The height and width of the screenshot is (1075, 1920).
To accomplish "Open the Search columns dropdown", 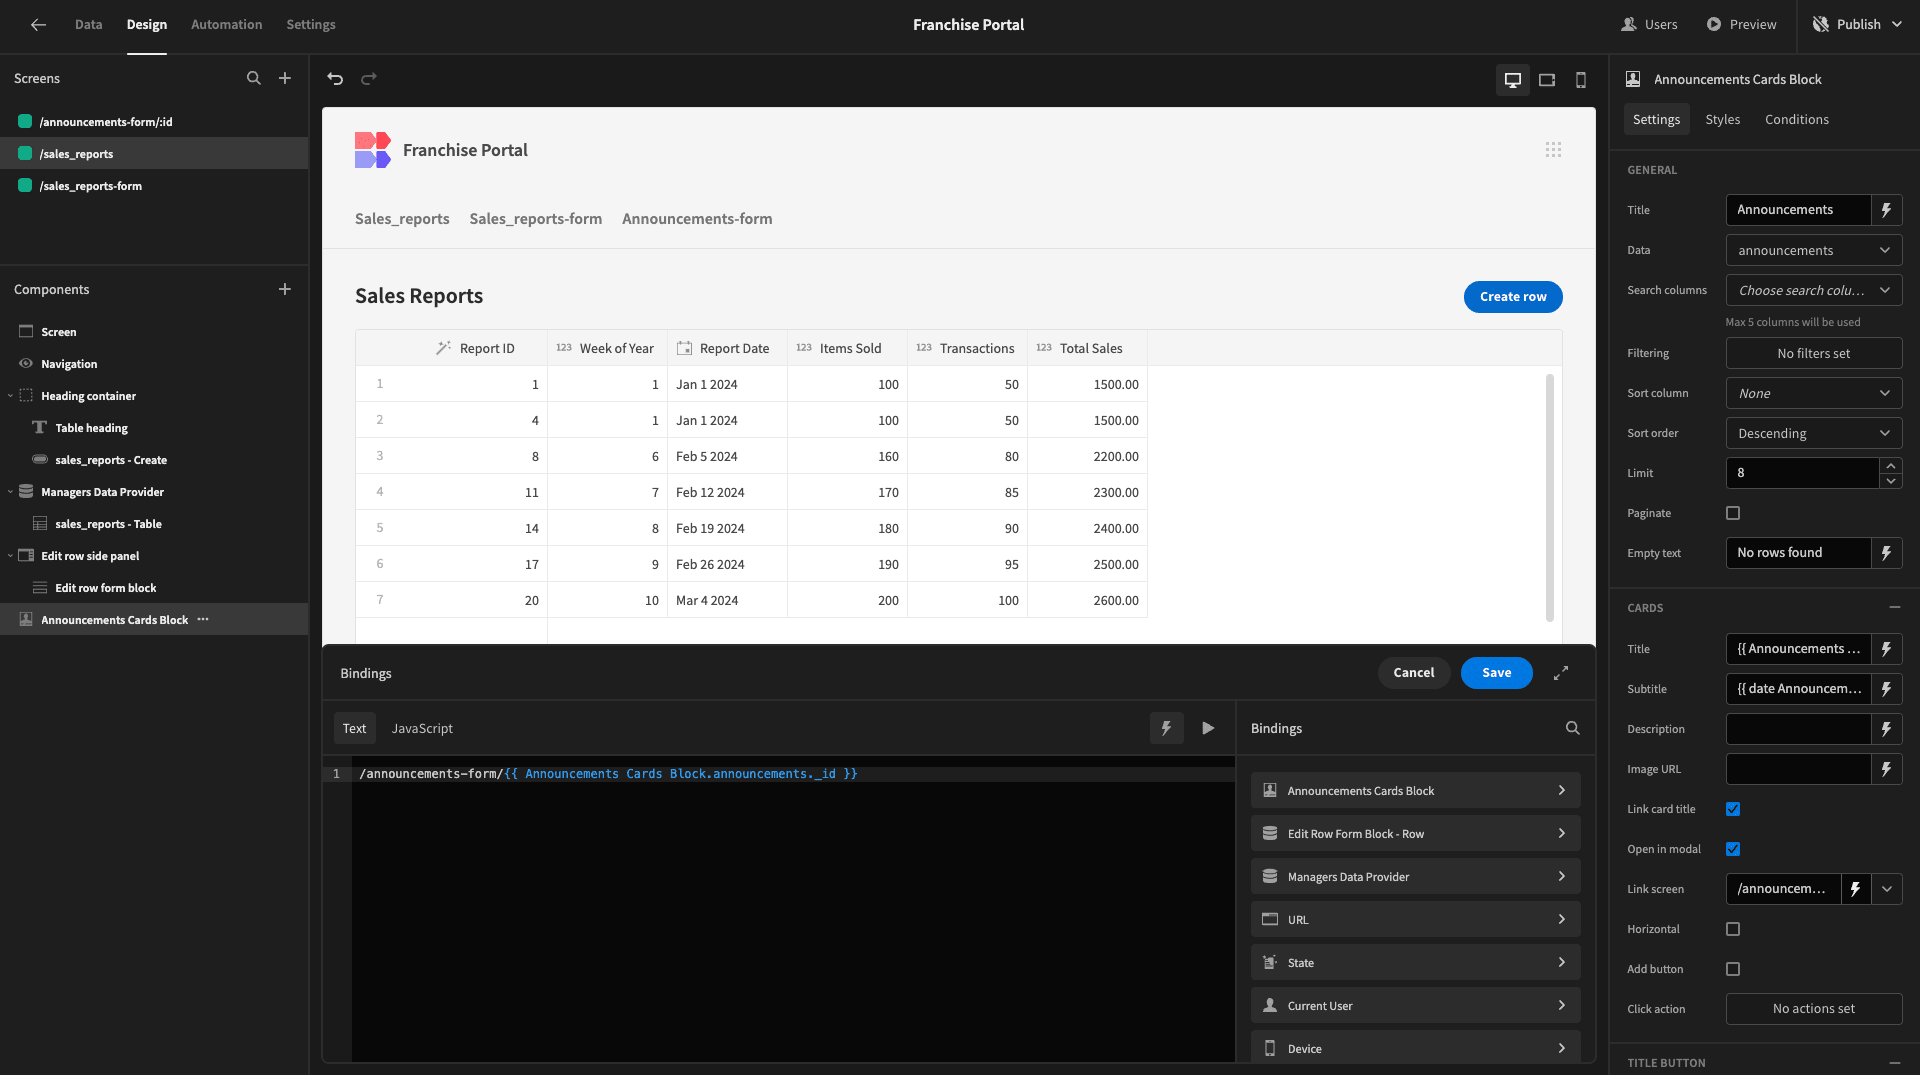I will coord(1814,290).
